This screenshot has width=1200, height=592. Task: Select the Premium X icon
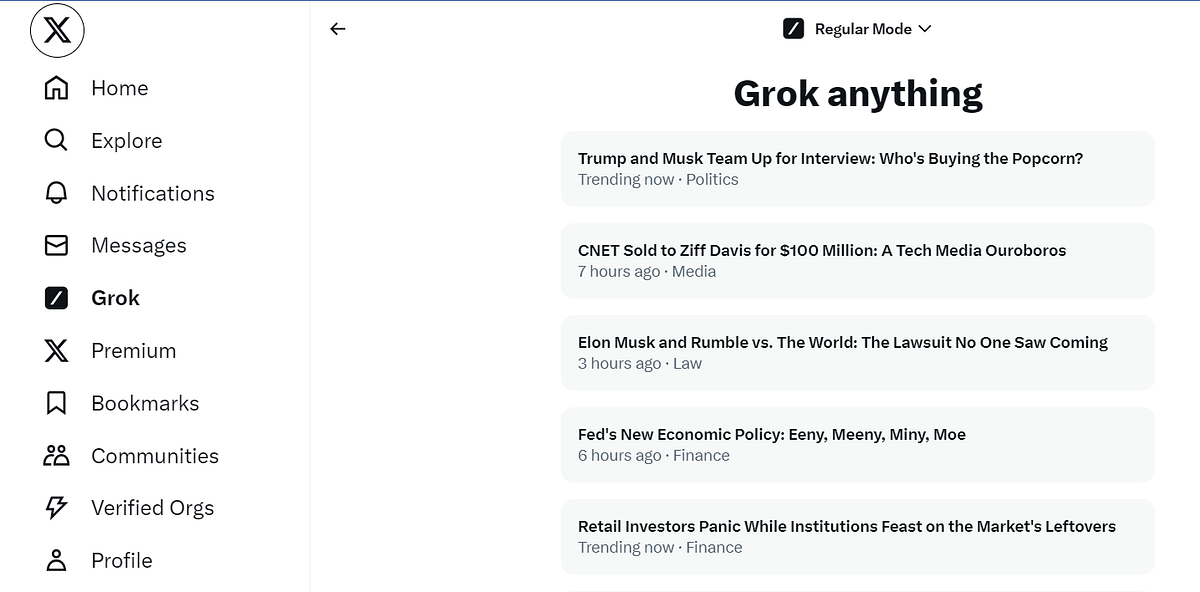(56, 350)
